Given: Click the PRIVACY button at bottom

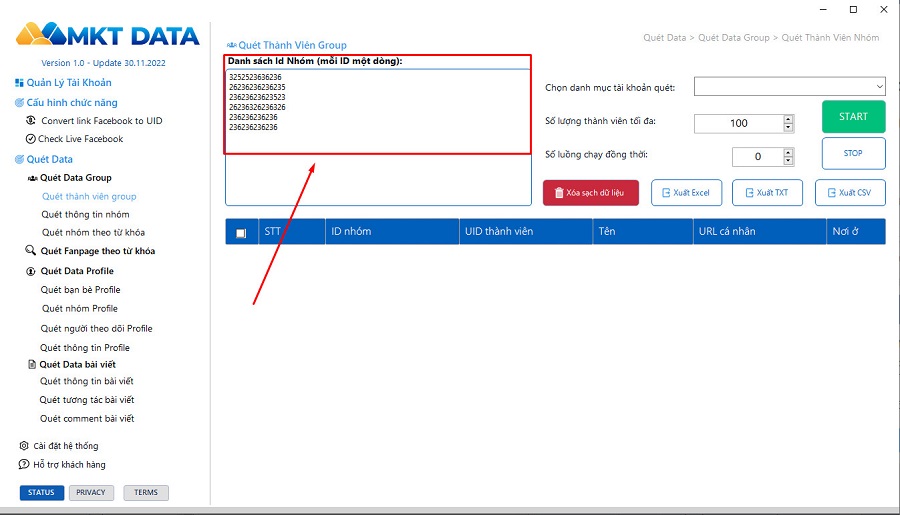Looking at the screenshot, I should click(91, 493).
